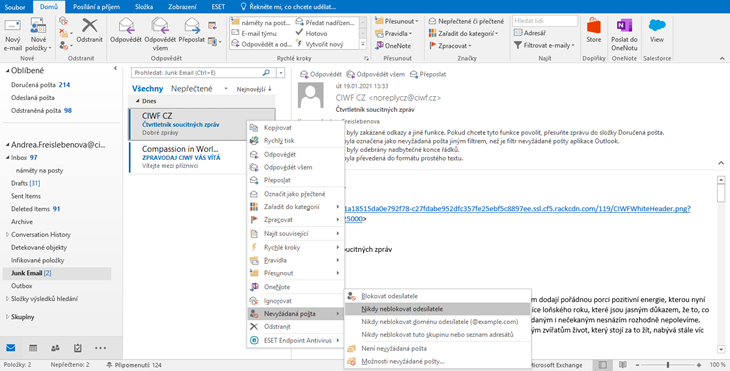Open the rackcdn CIWFWhiteHeader.png link
Viewport: 730px width, 371px height.
pyautogui.click(x=518, y=209)
